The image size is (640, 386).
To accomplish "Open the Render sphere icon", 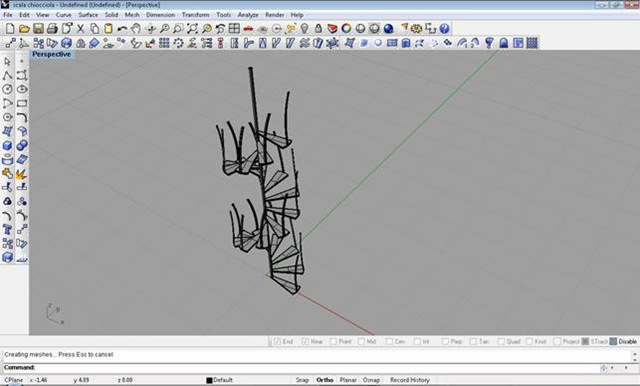I will tap(388, 29).
